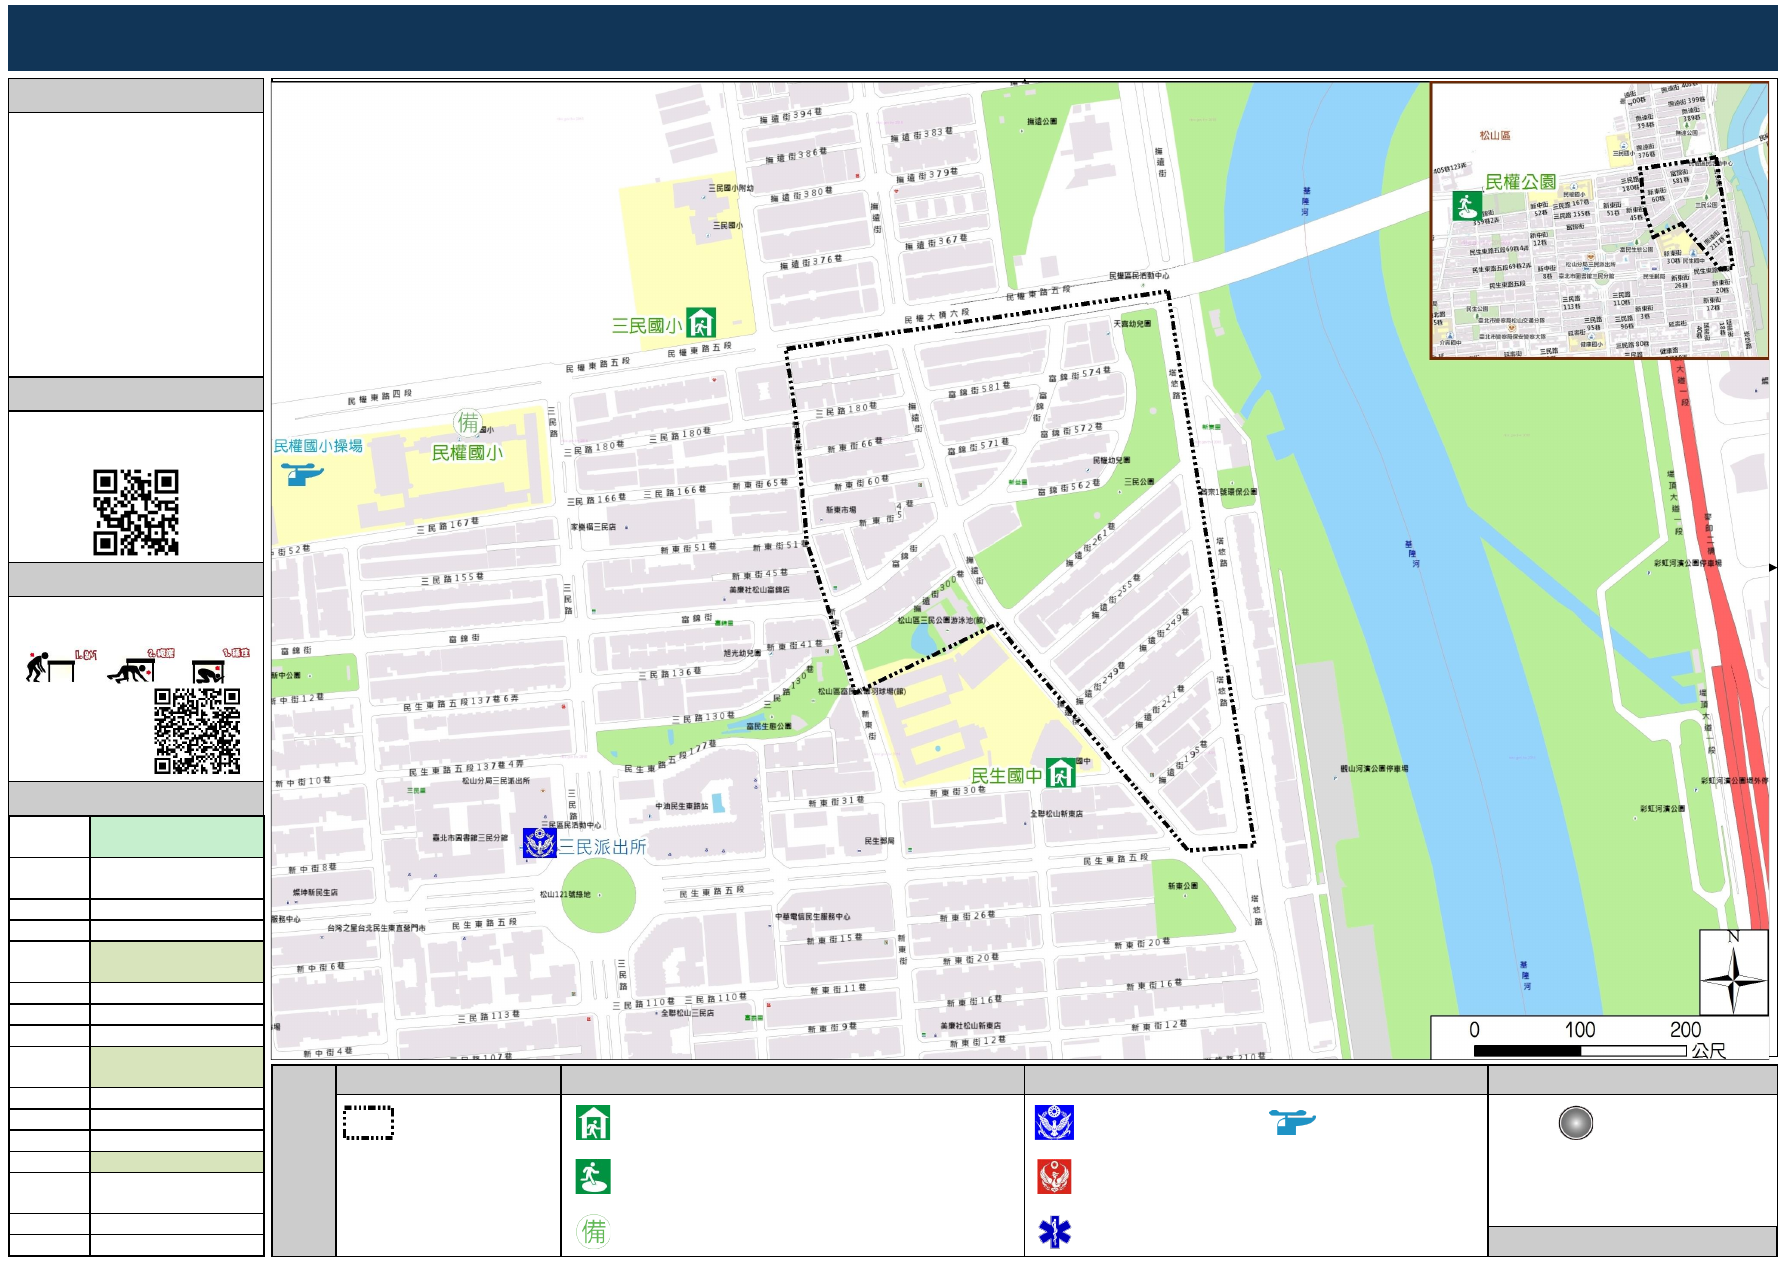Viewport: 1786px width, 1263px height.
Task: Click the third green cell in left table
Action: (x=177, y=1066)
